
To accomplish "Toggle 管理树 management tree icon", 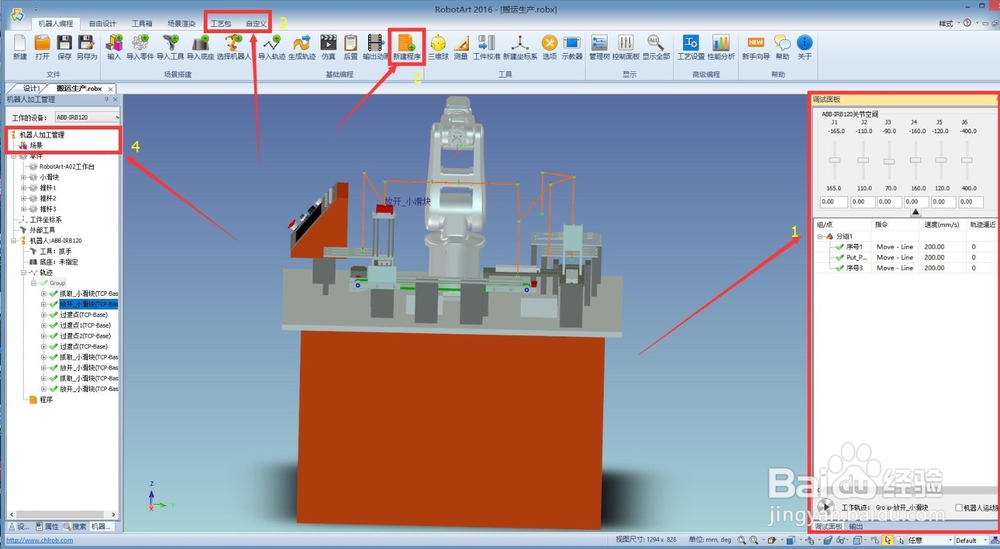I will (599, 47).
